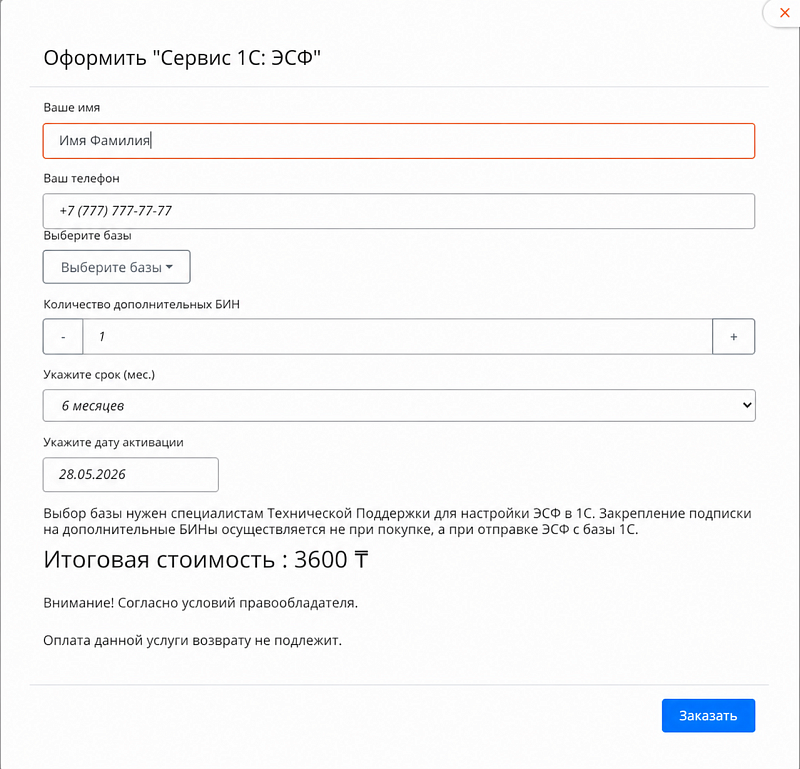800x769 pixels.
Task: Click the paragraph about Технической Поддержки
Action: pos(397,522)
